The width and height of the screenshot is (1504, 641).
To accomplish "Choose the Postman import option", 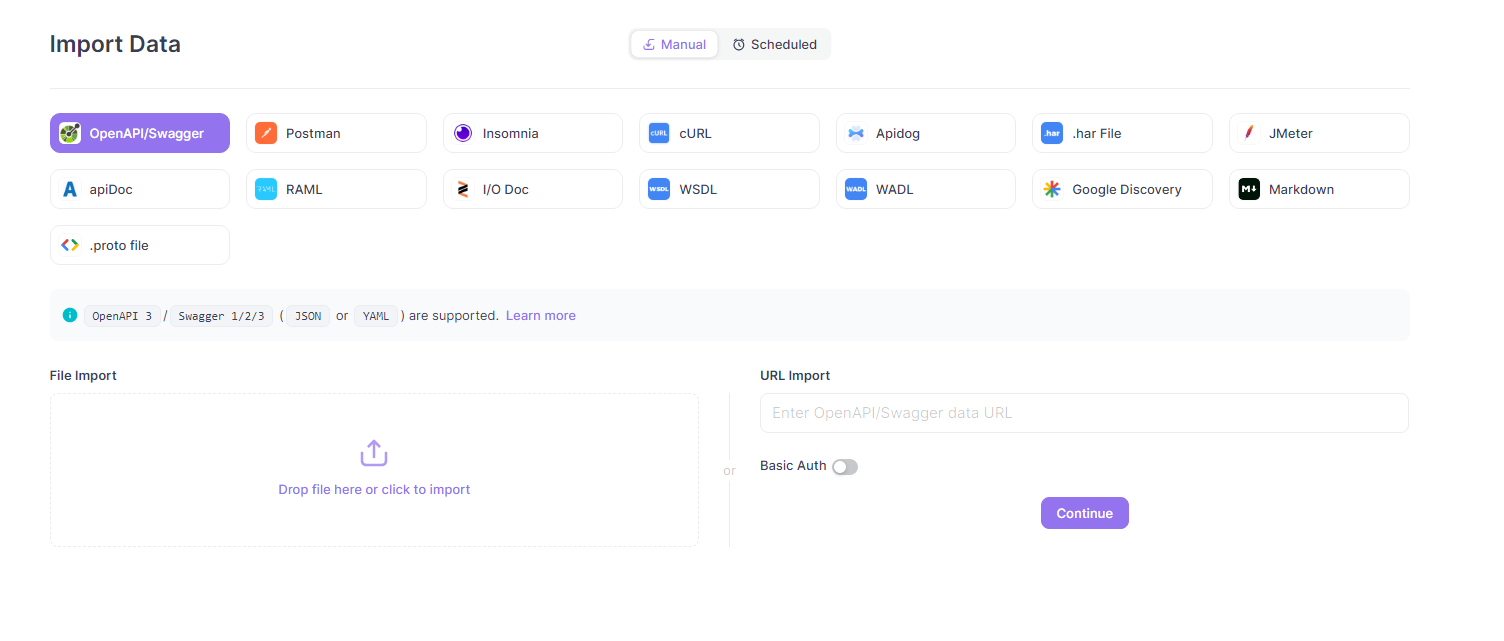I will (x=336, y=133).
